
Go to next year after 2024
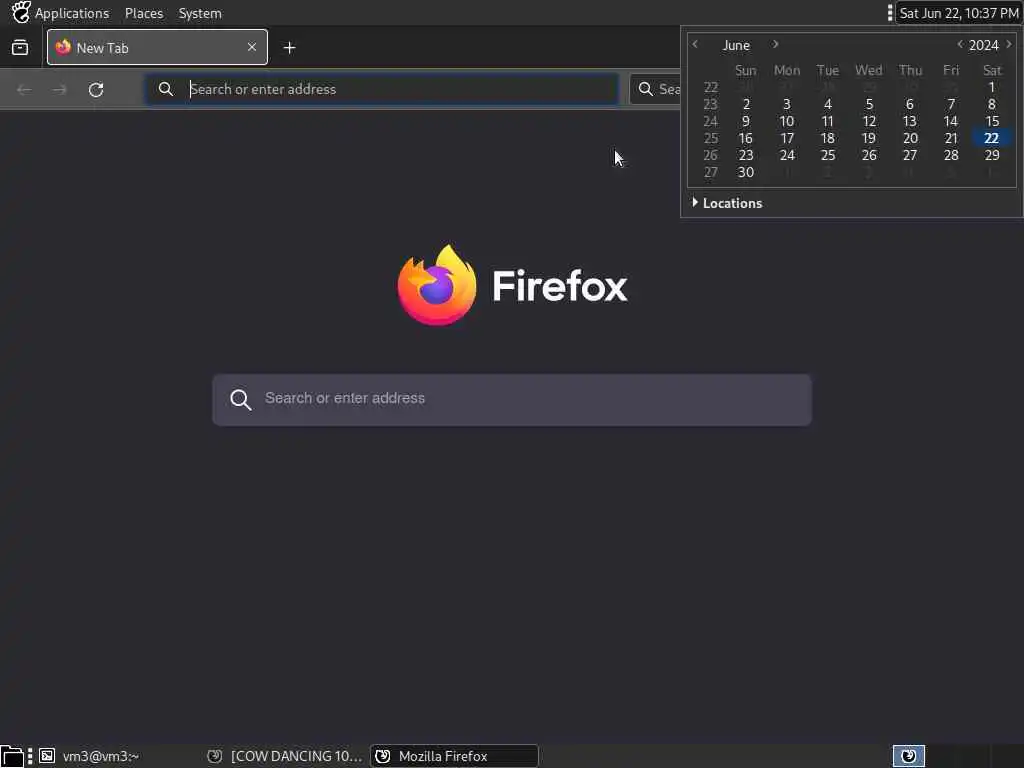[1009, 44]
